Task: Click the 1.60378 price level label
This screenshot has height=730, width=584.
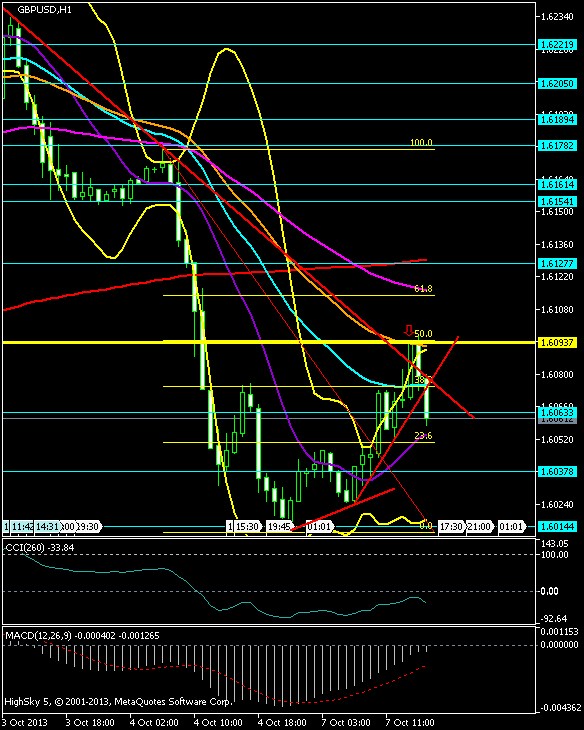Action: pyautogui.click(x=557, y=472)
